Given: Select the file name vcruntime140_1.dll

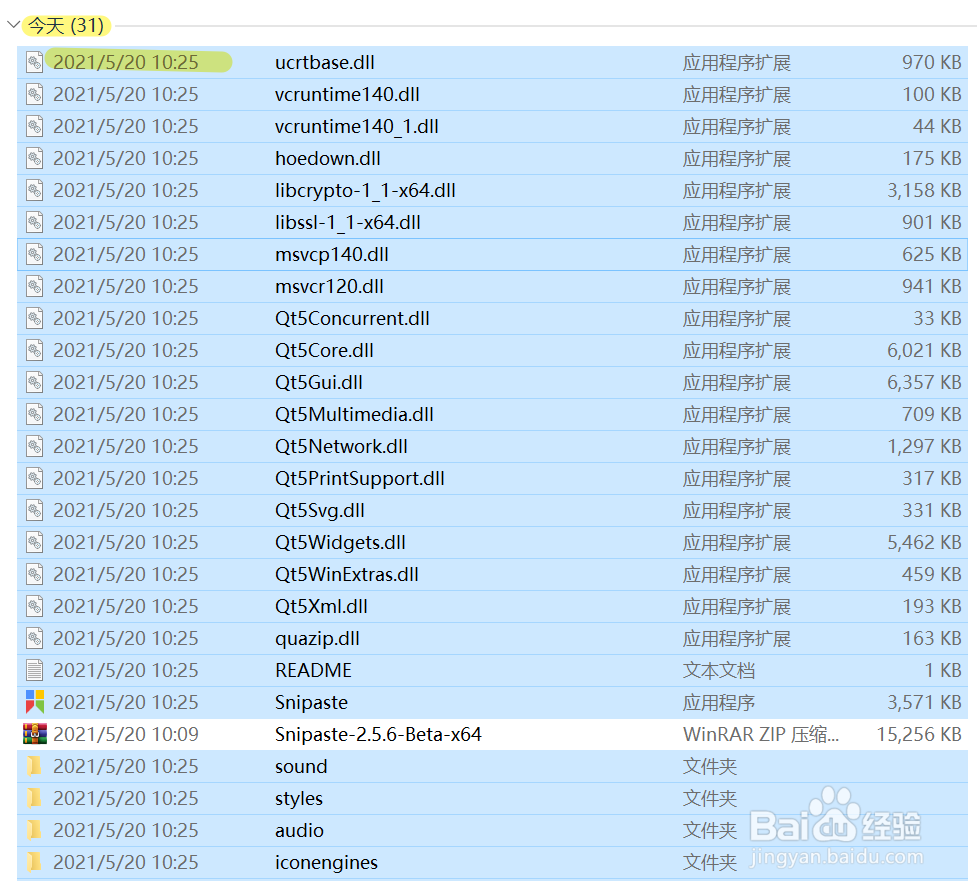Looking at the screenshot, I should click(357, 127).
